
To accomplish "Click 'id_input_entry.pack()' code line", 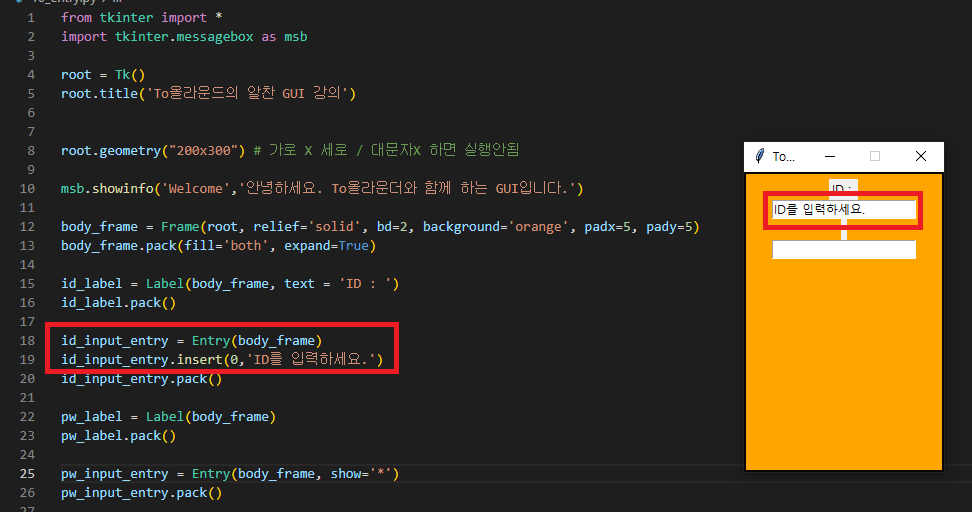I will coord(141,379).
